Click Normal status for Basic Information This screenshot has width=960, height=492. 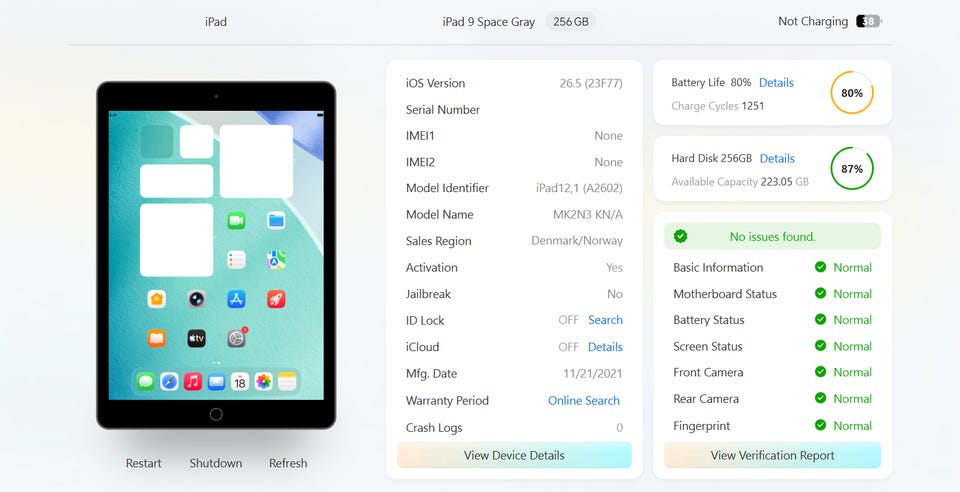[x=852, y=267]
